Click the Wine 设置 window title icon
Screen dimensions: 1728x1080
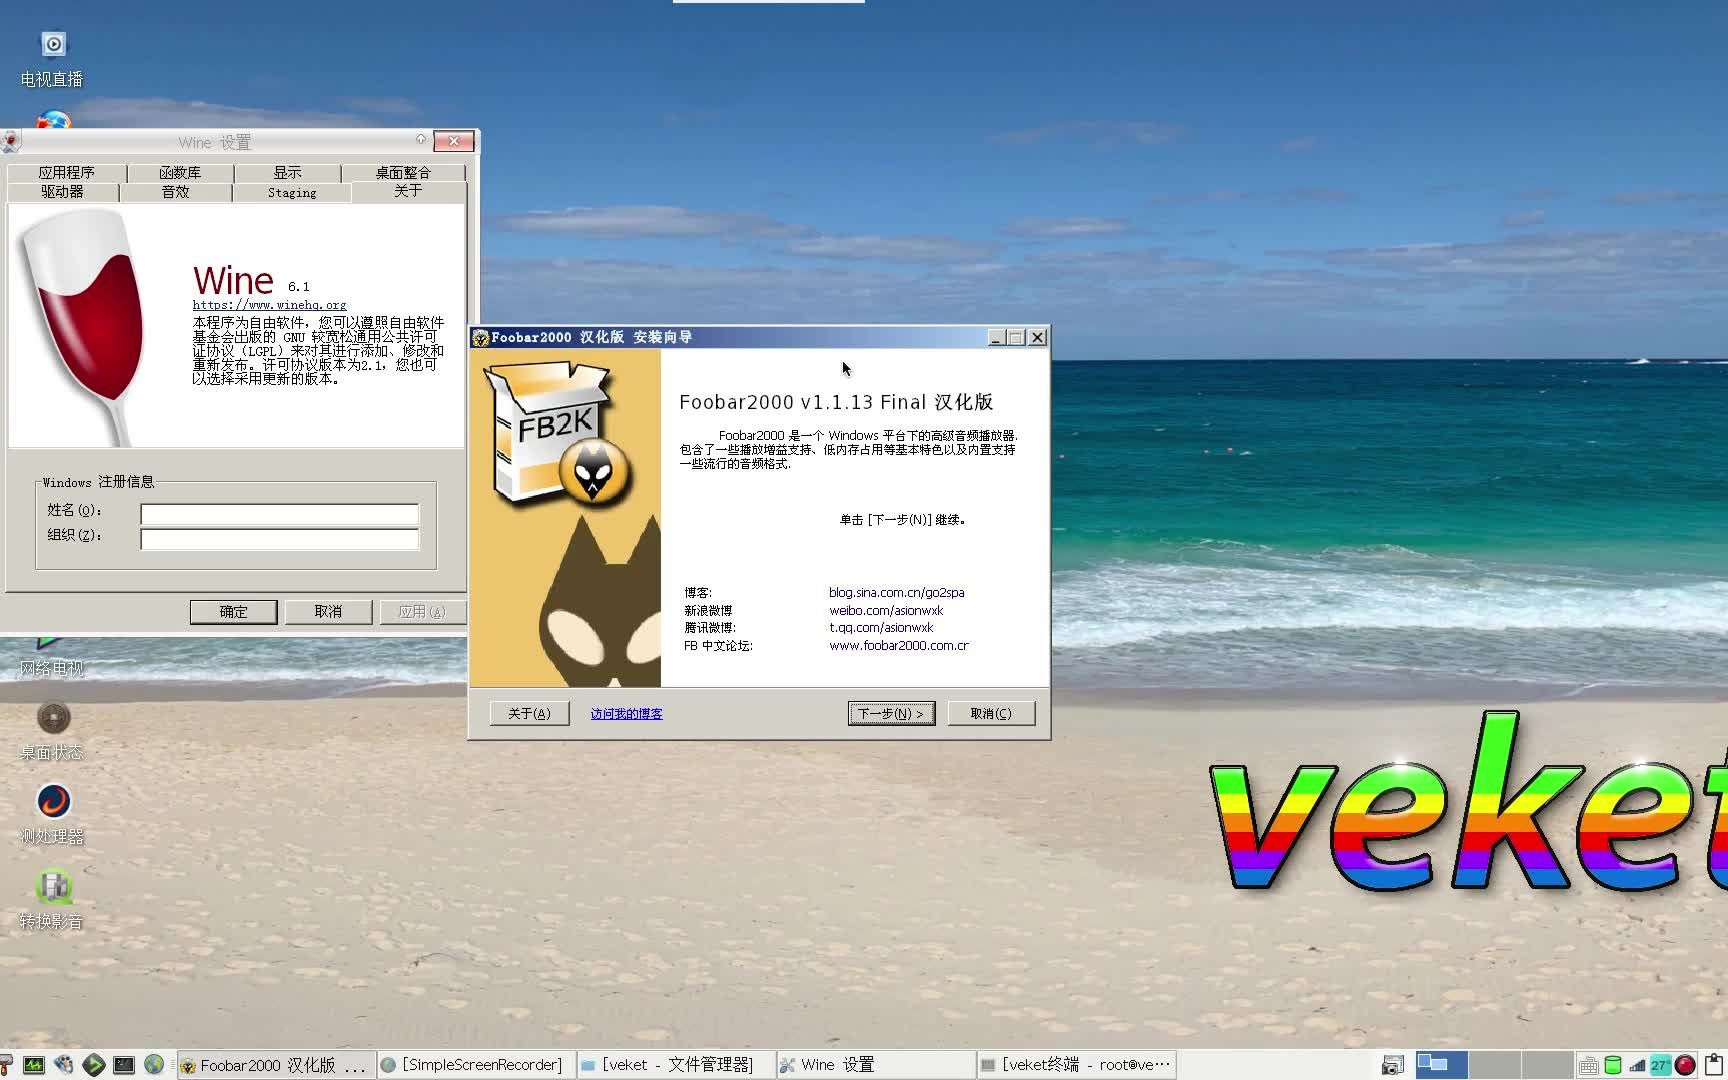[x=10, y=142]
